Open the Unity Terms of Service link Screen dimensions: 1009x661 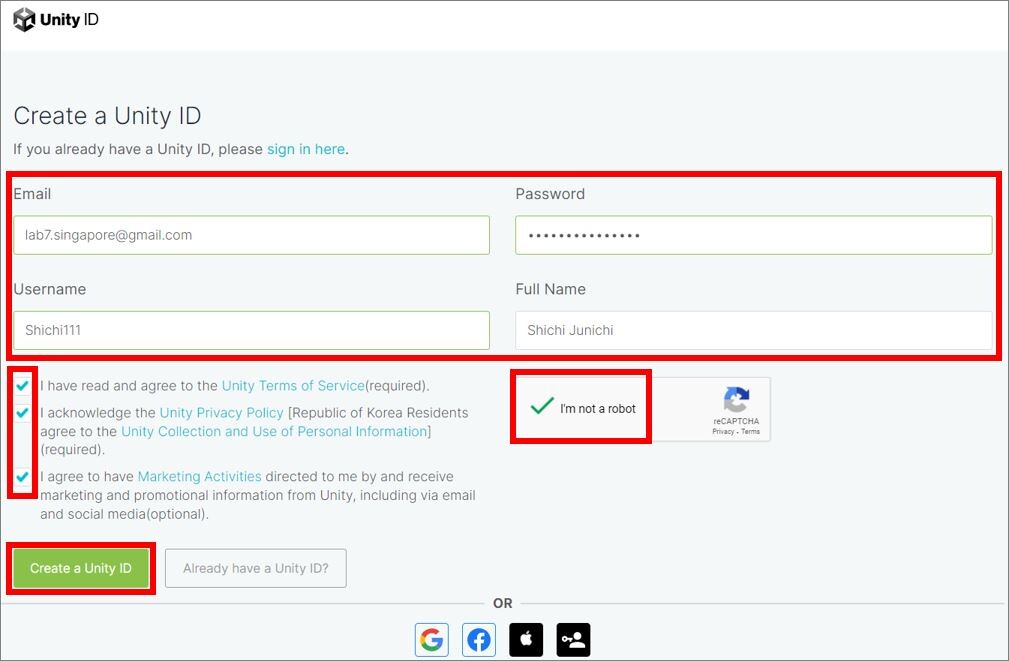tap(293, 386)
